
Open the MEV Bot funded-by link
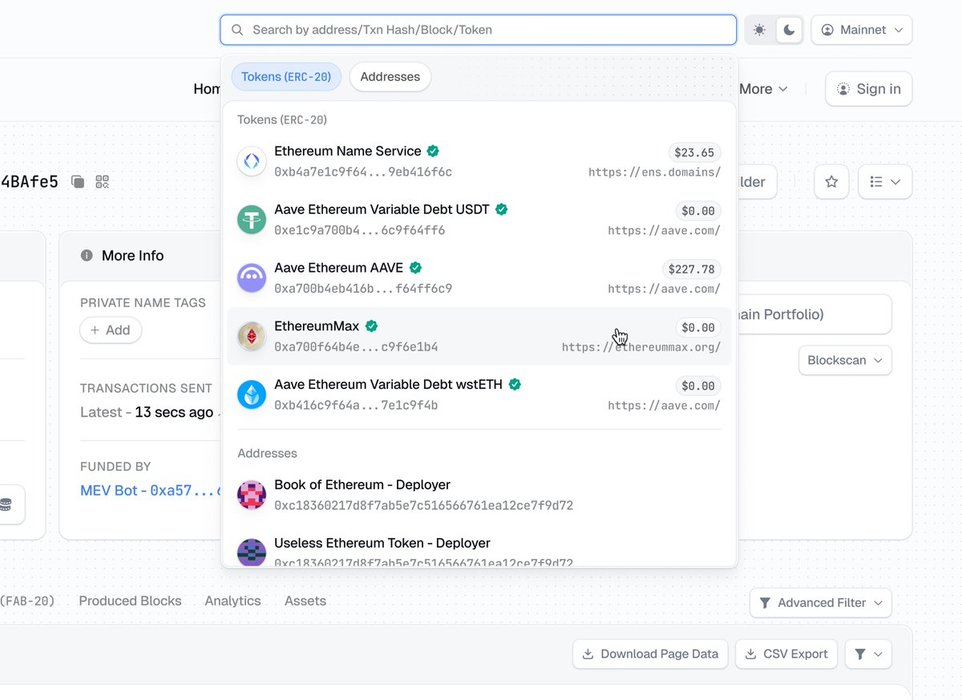point(150,491)
